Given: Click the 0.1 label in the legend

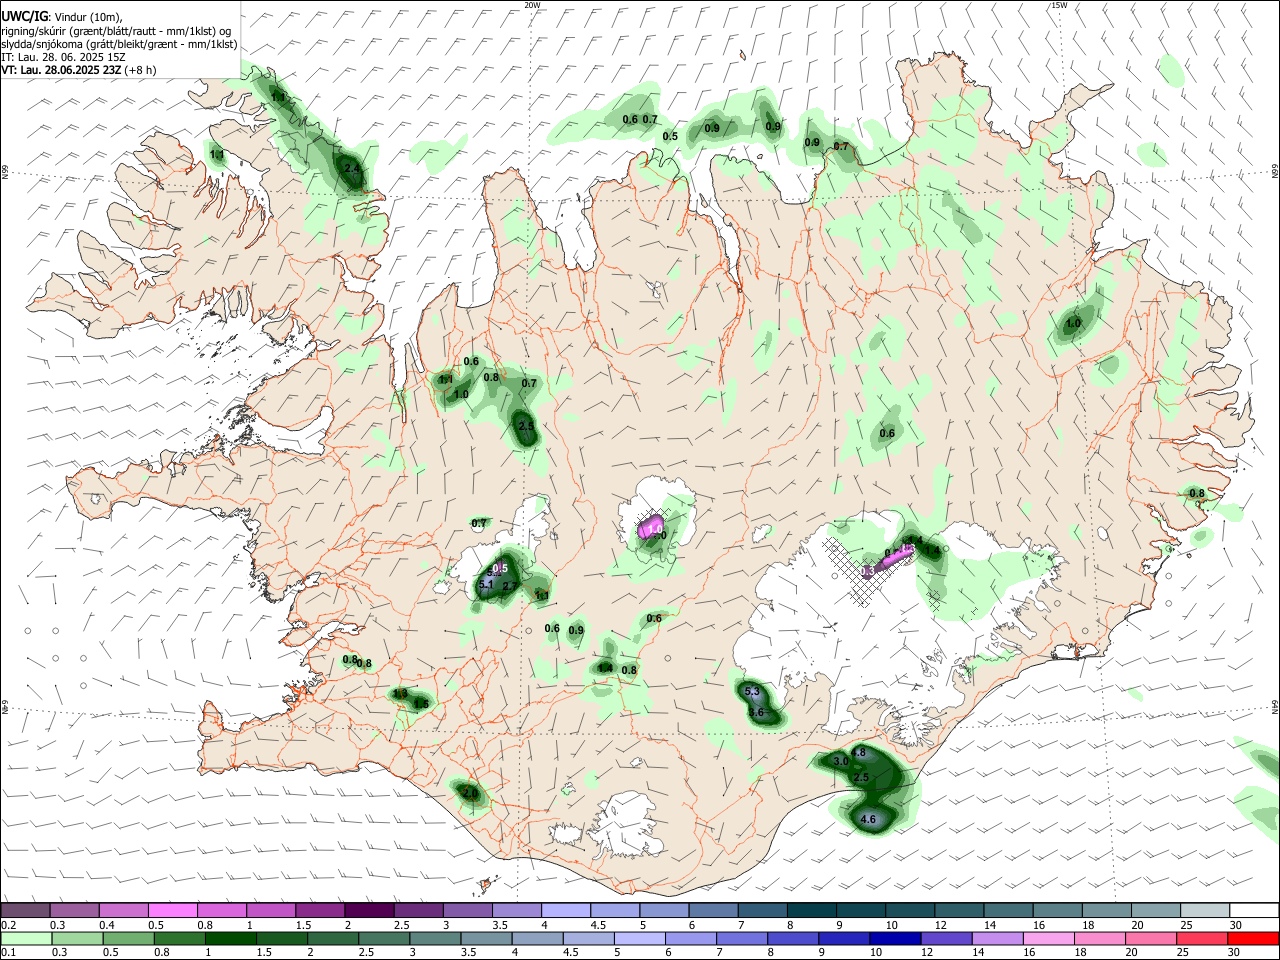Looking at the screenshot, I should (x=8, y=953).
